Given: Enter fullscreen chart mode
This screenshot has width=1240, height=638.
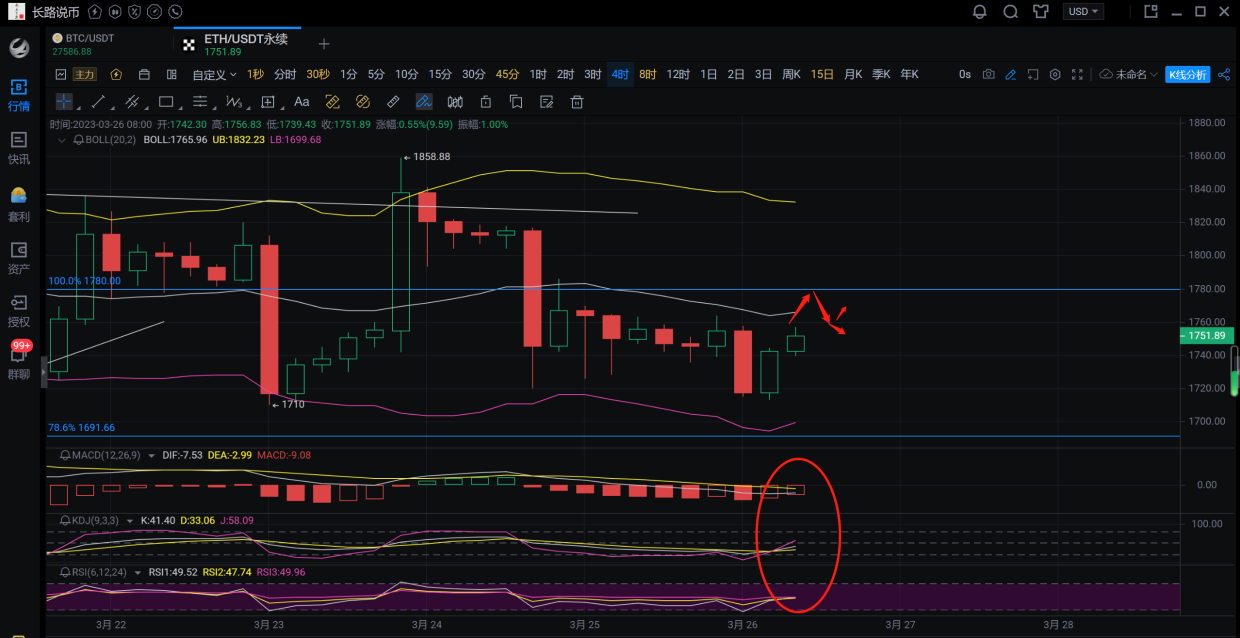Looking at the screenshot, I should [1077, 74].
